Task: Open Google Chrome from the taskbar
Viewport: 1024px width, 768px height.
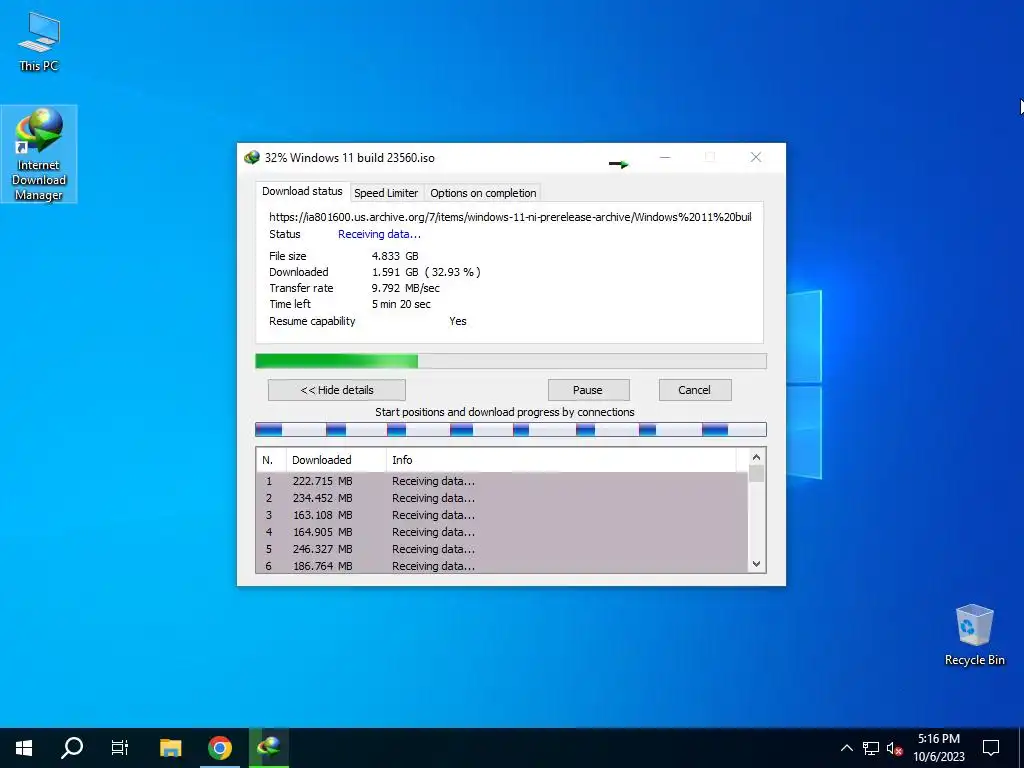Action: pyautogui.click(x=219, y=748)
